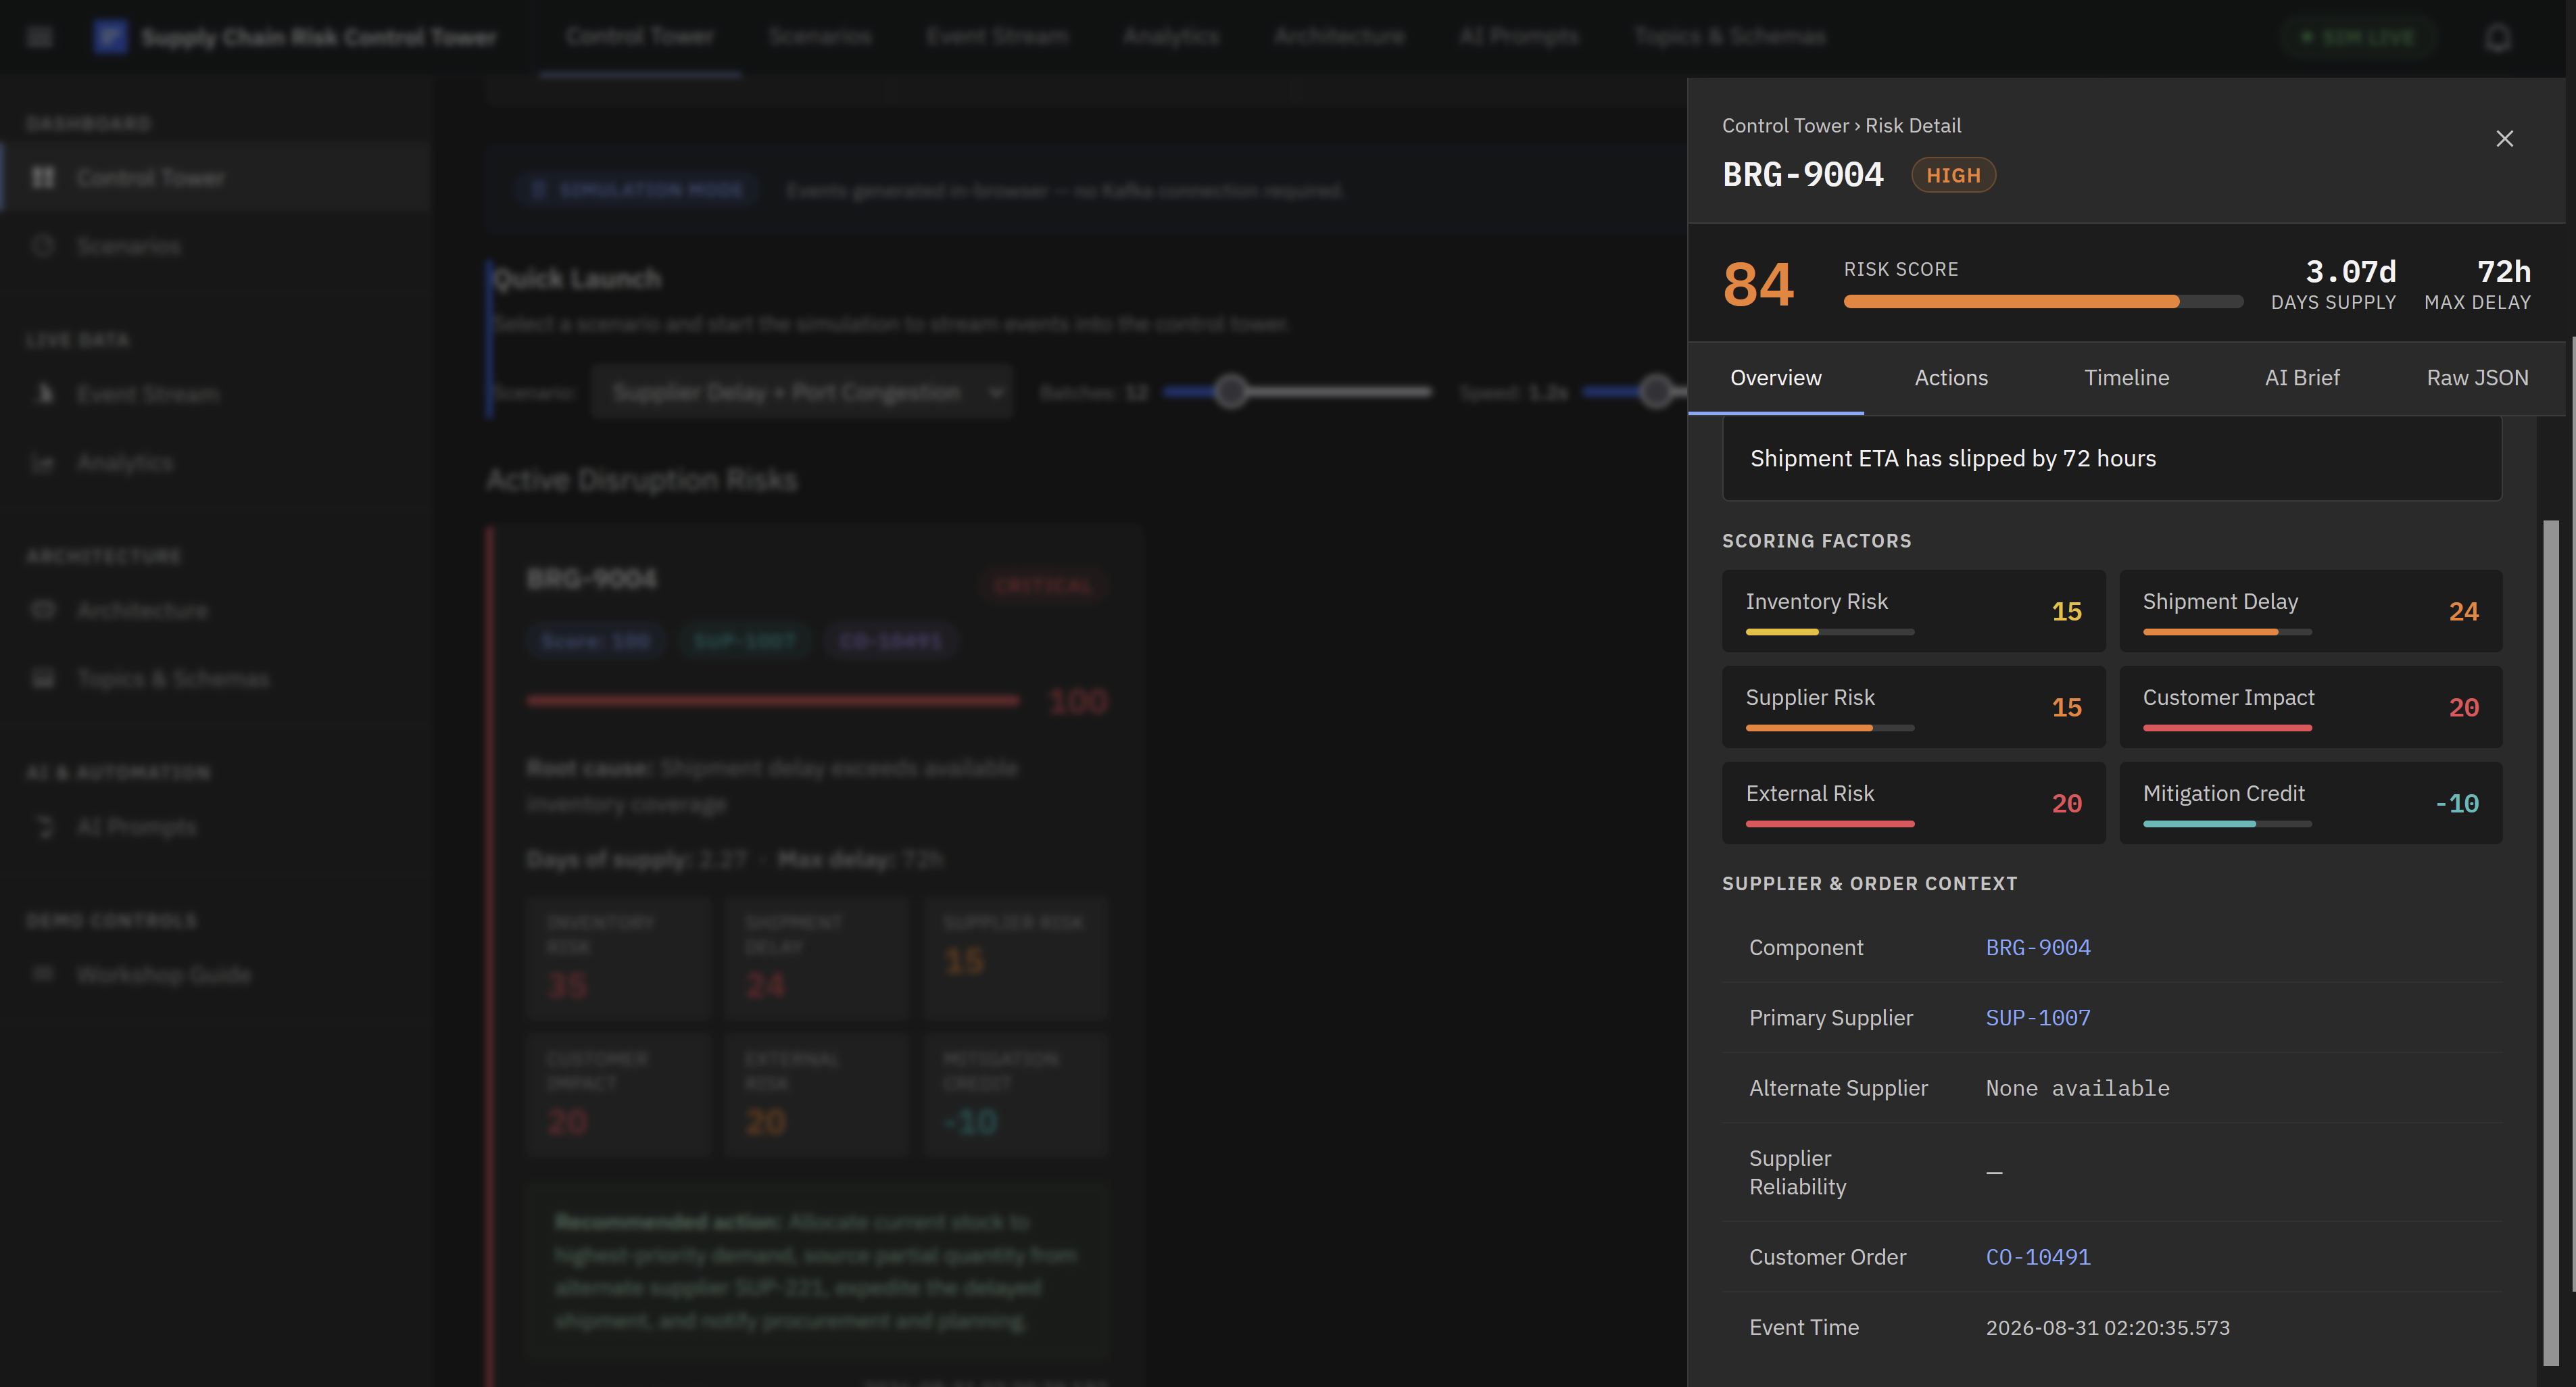Click the AI Prompts sidebar icon
Image resolution: width=2576 pixels, height=1387 pixels.
pyautogui.click(x=43, y=827)
